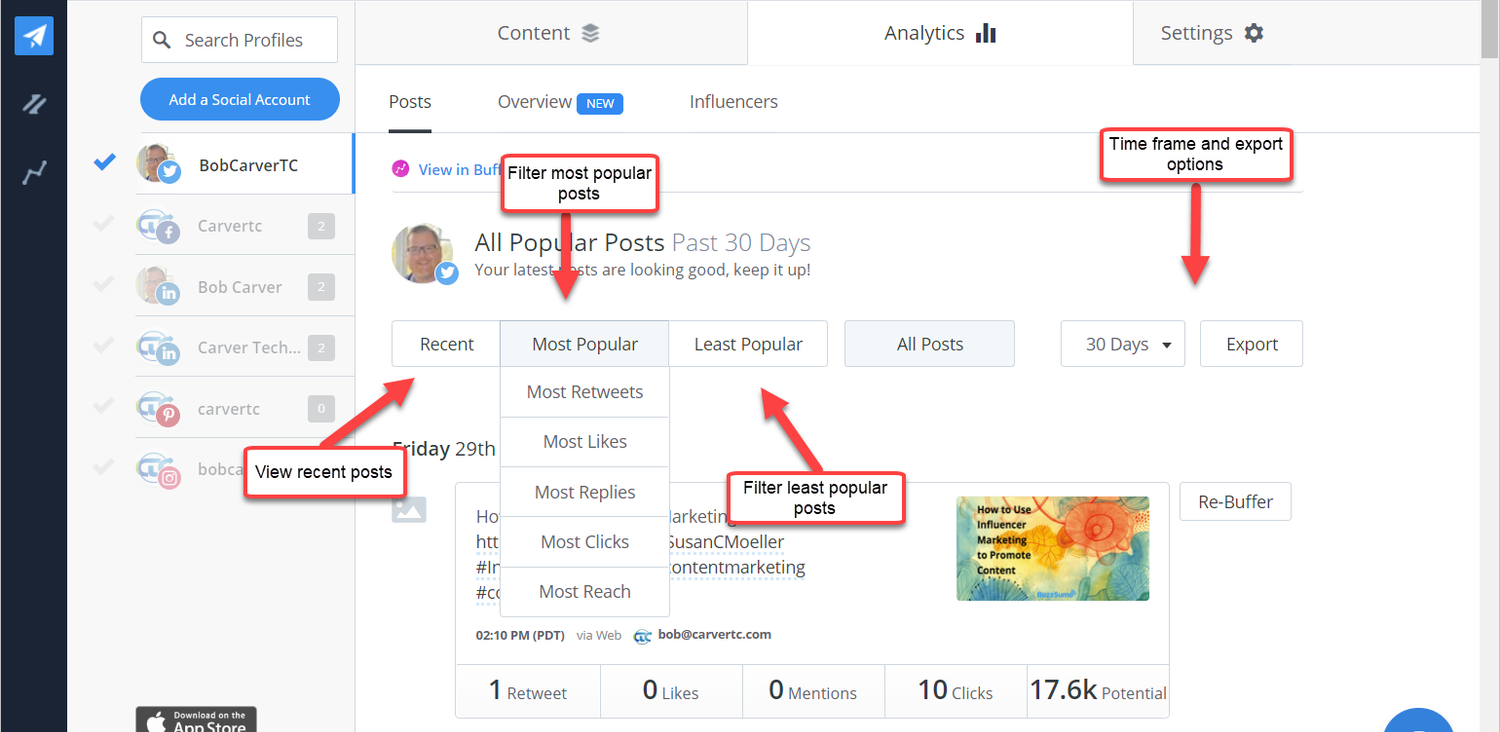Screen dimensions: 1500x732
Task: Click the Content layers icon
Action: 591,33
